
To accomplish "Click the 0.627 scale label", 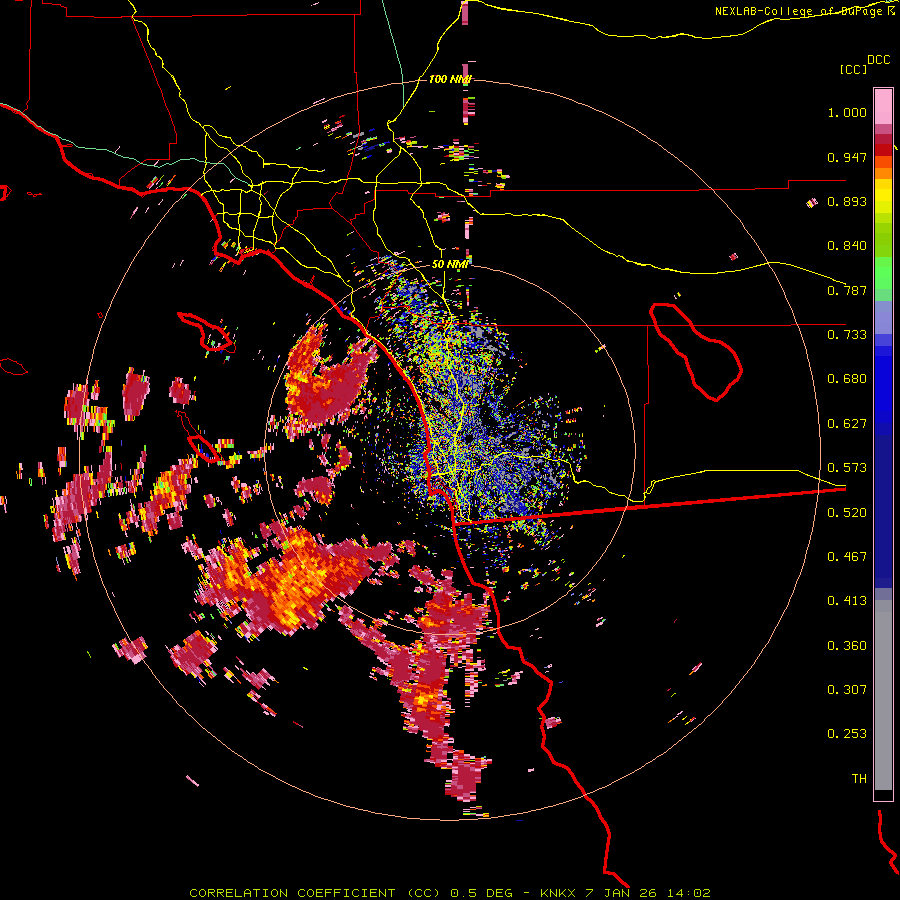I will [847, 424].
